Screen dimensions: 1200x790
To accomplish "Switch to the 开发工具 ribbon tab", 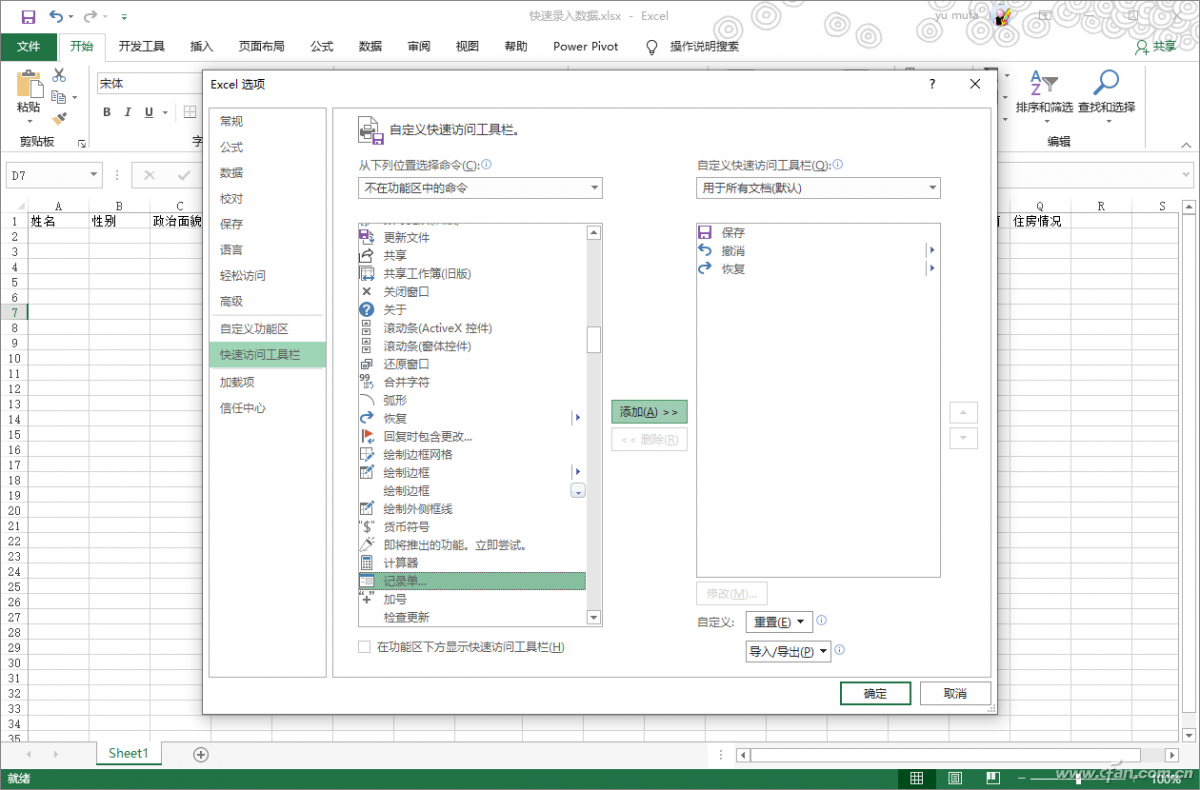I will tap(141, 46).
